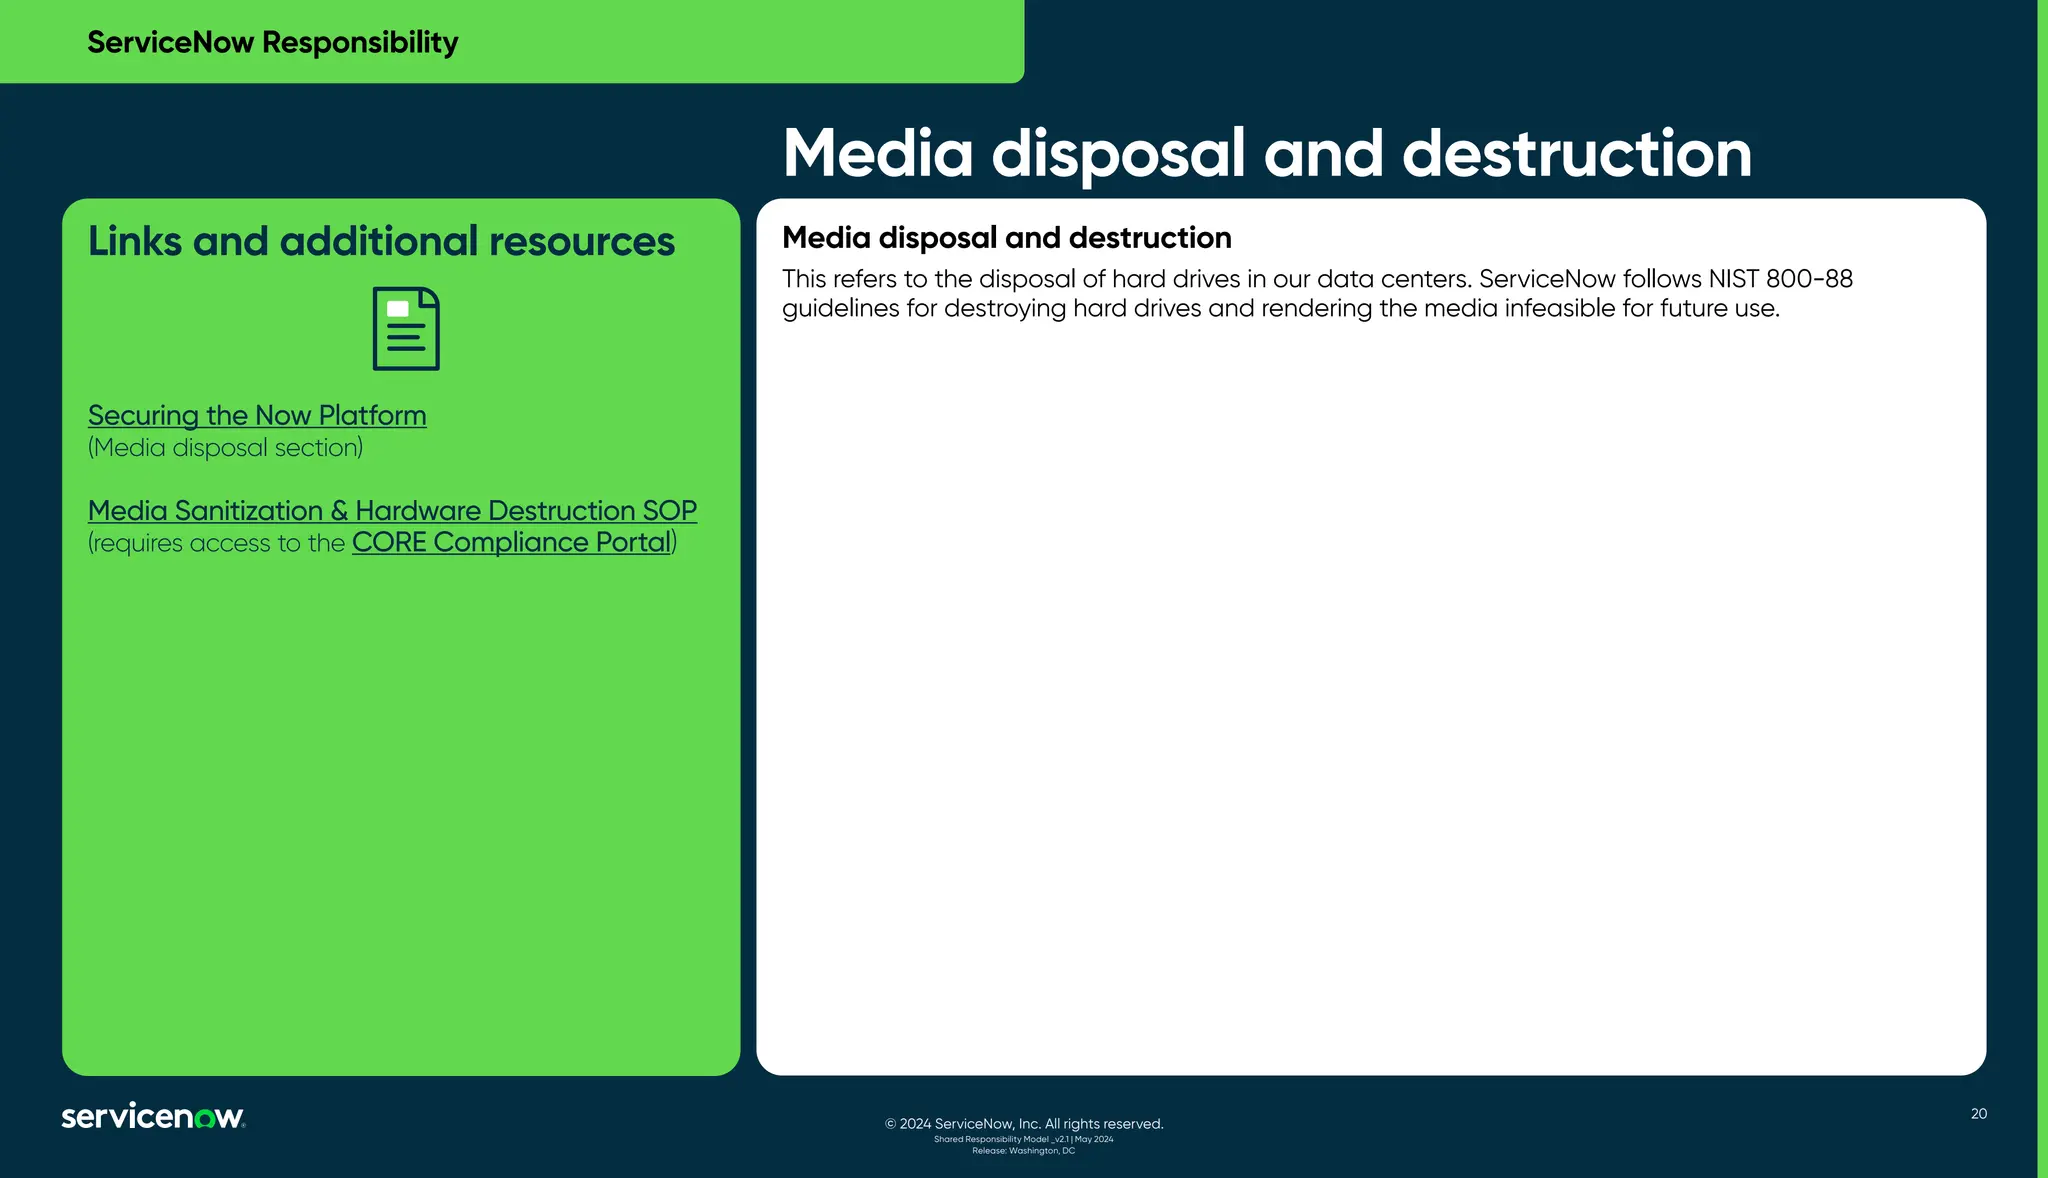Viewport: 2048px width, 1178px height.
Task: Open the Securing the Now Platform link
Action: pos(257,415)
